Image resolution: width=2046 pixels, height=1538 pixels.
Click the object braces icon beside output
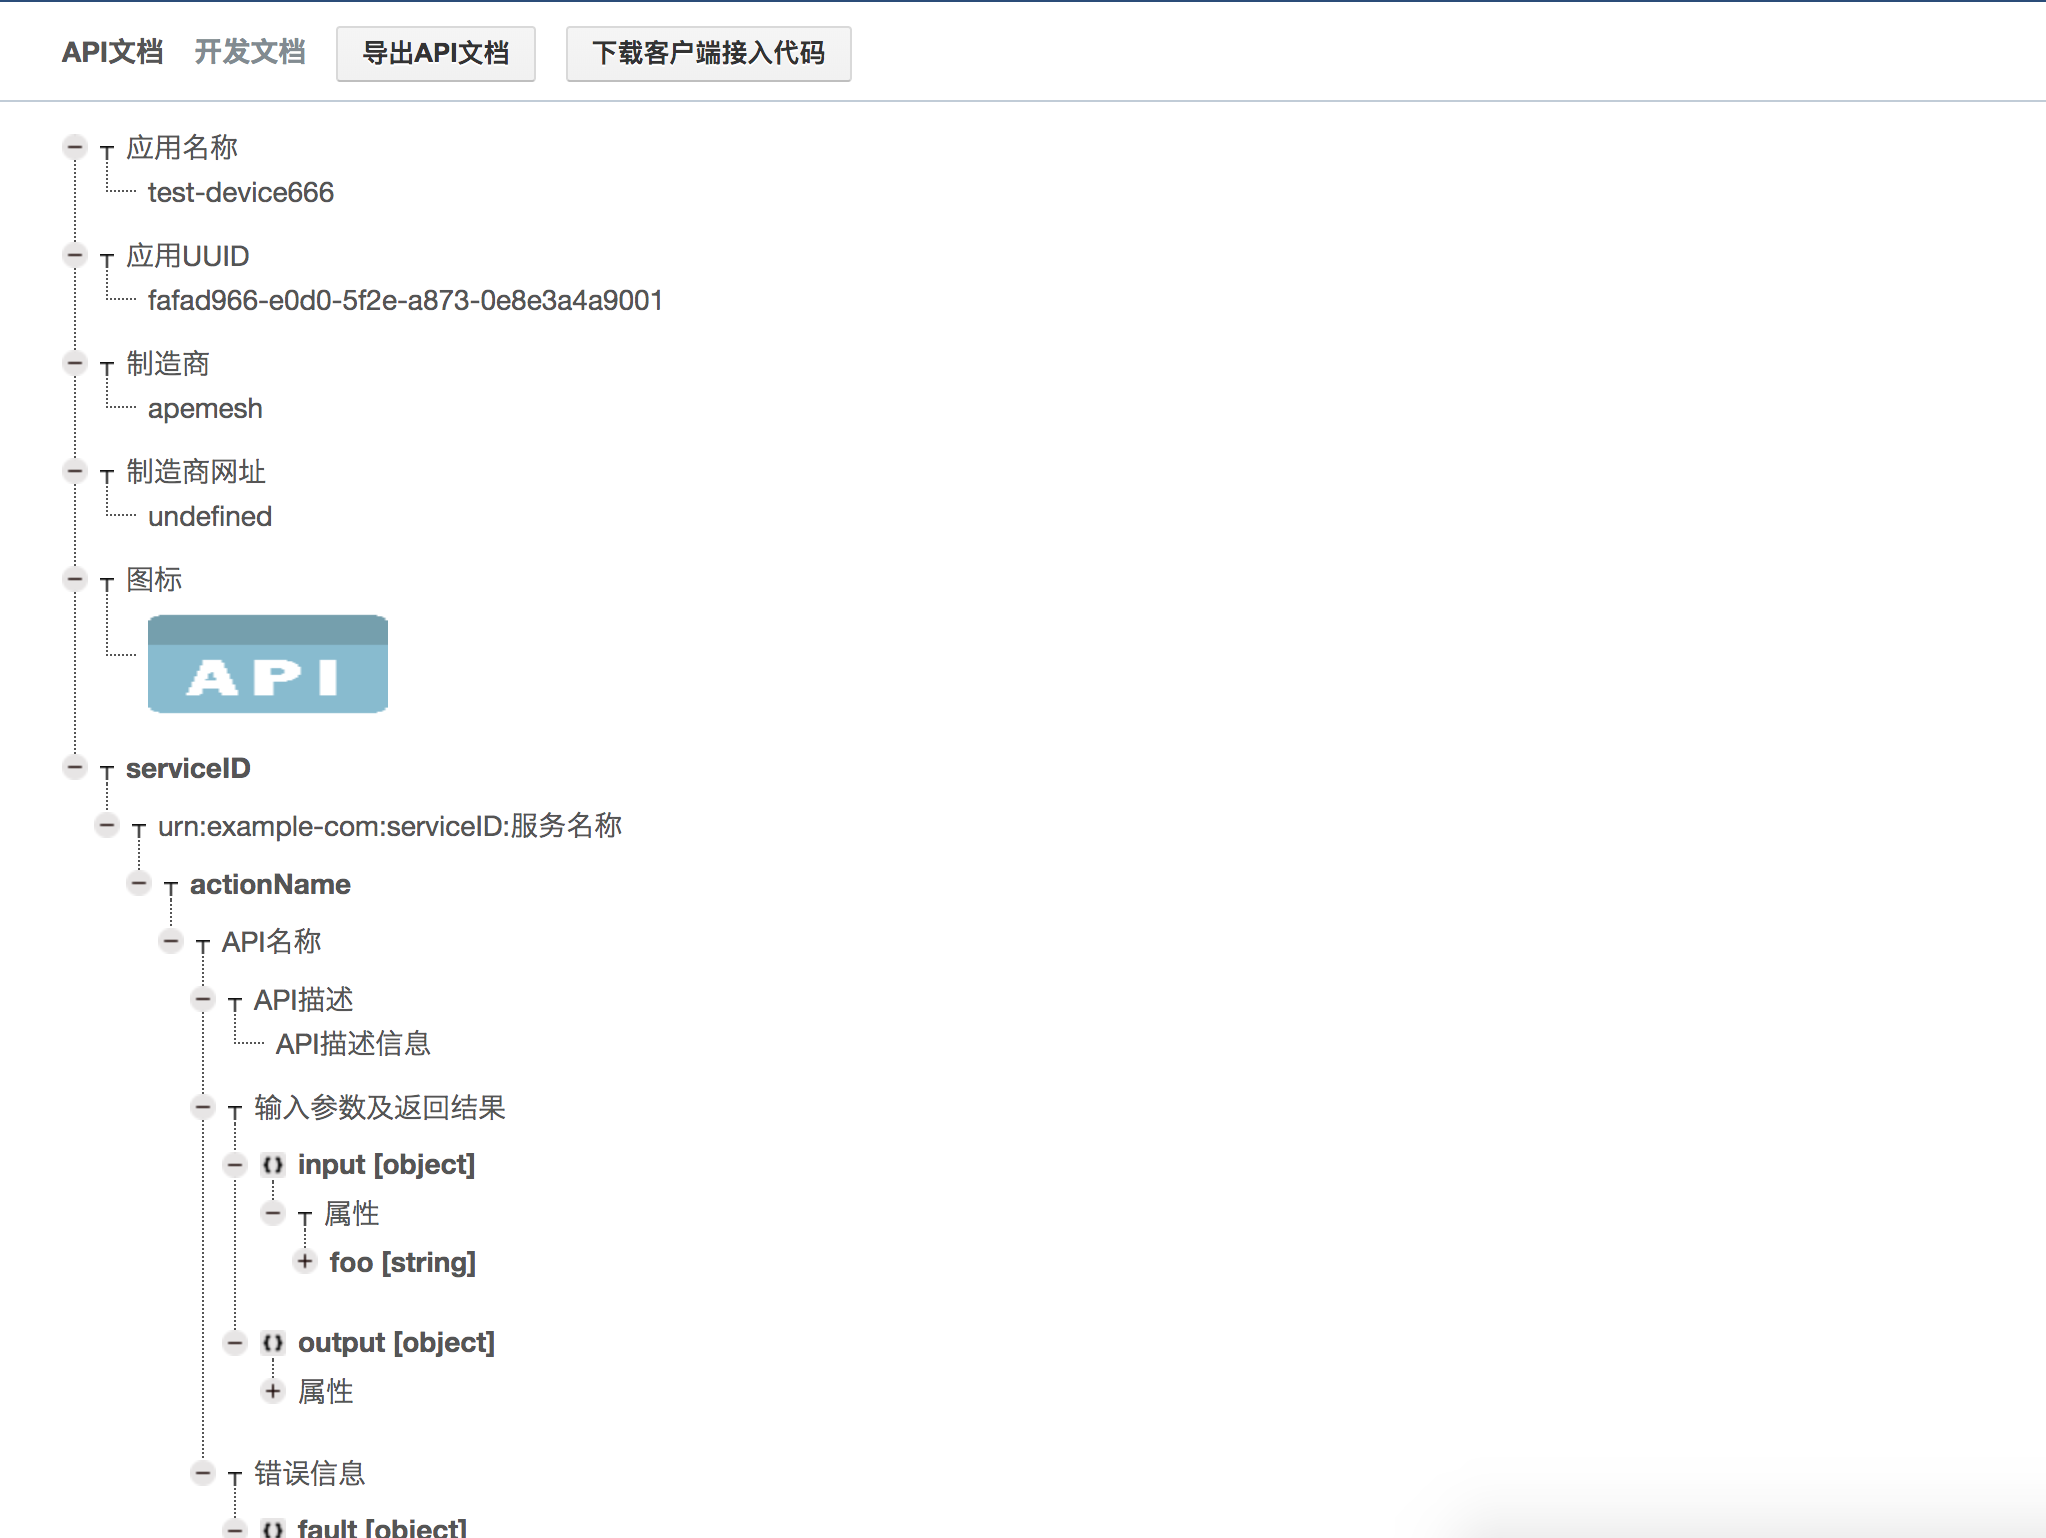click(x=272, y=1343)
